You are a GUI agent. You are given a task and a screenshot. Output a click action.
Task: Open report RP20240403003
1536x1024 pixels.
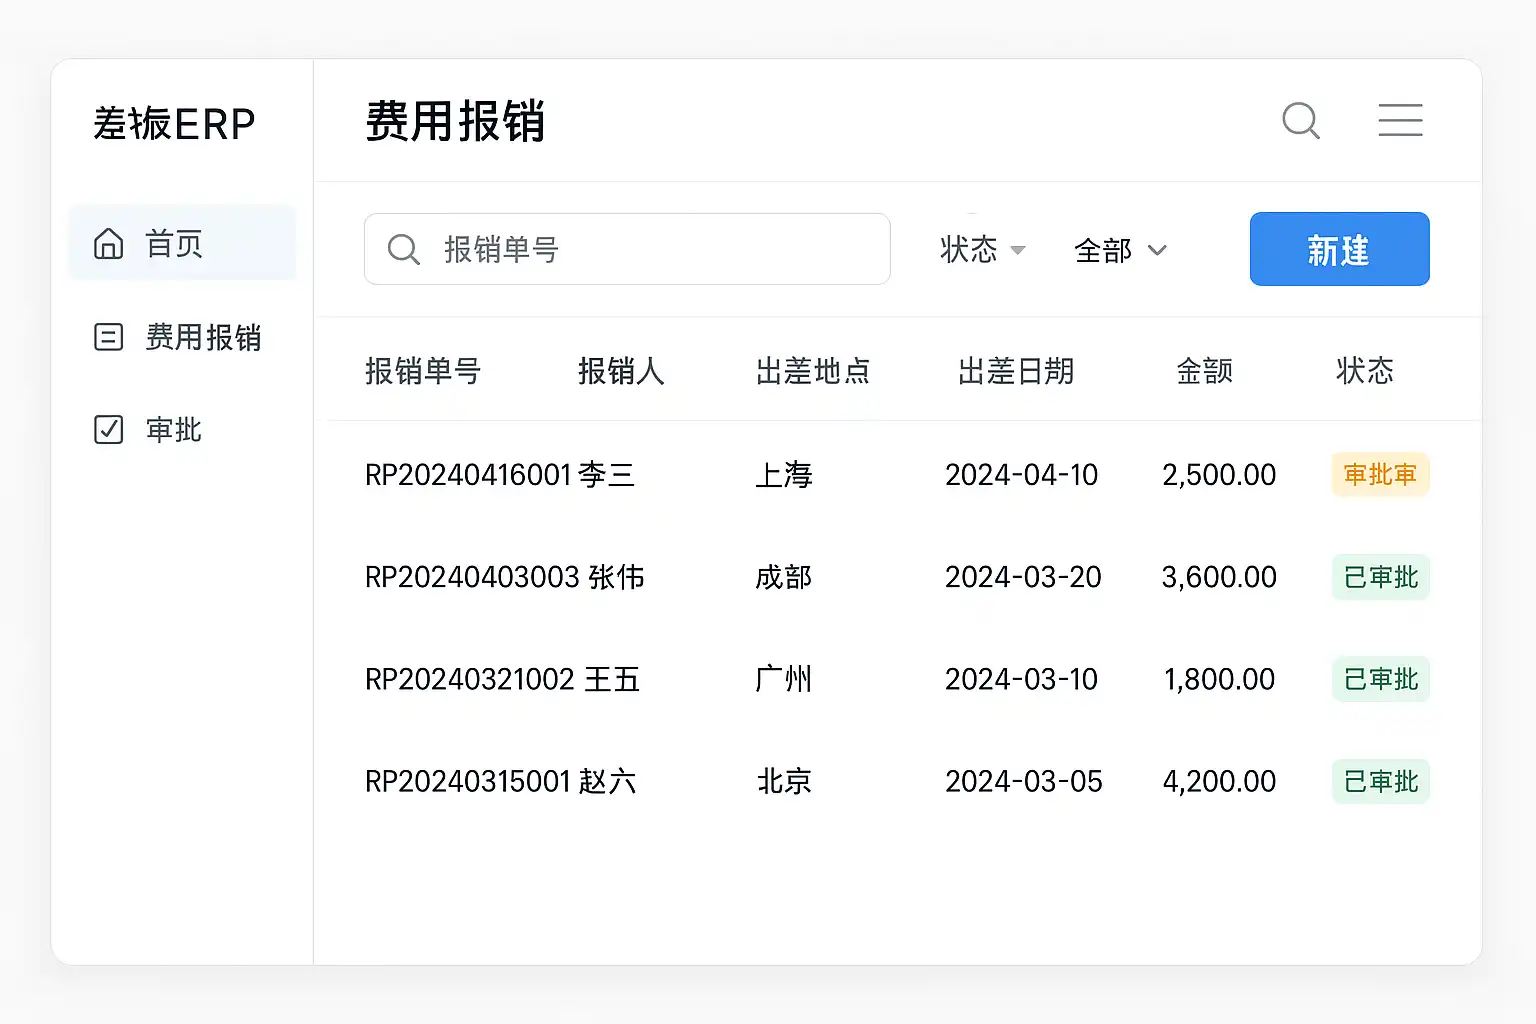coord(472,577)
